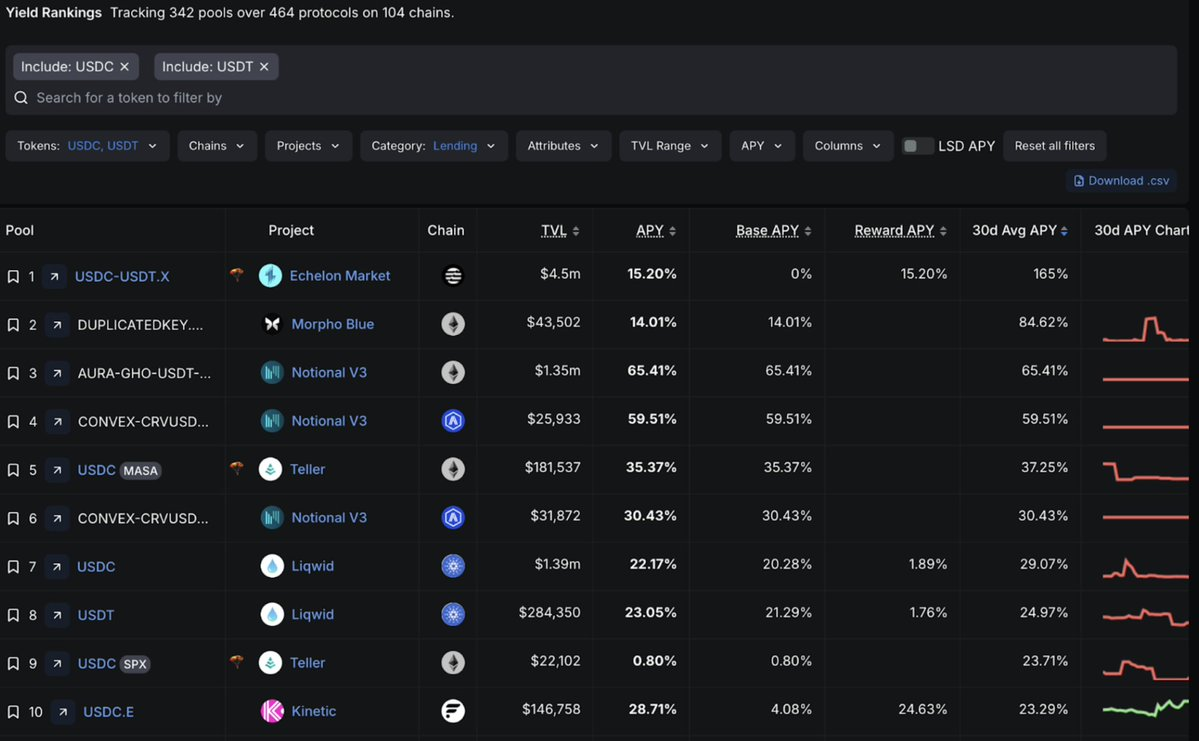This screenshot has height=741, width=1199.
Task: Bookmark the DUPLICATEDKEY pool row
Action: (13, 325)
